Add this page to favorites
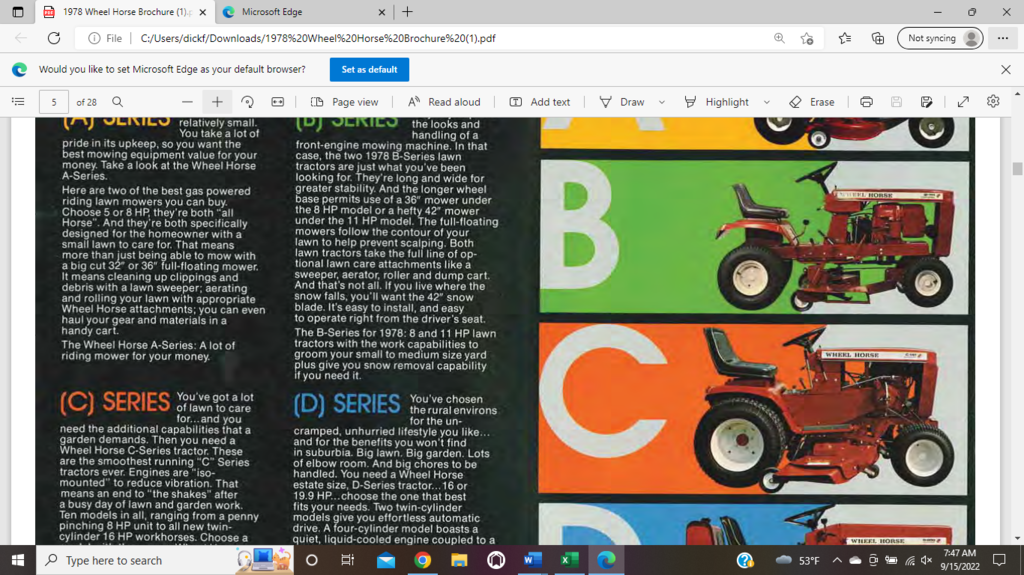This screenshot has width=1024, height=575. [807, 38]
